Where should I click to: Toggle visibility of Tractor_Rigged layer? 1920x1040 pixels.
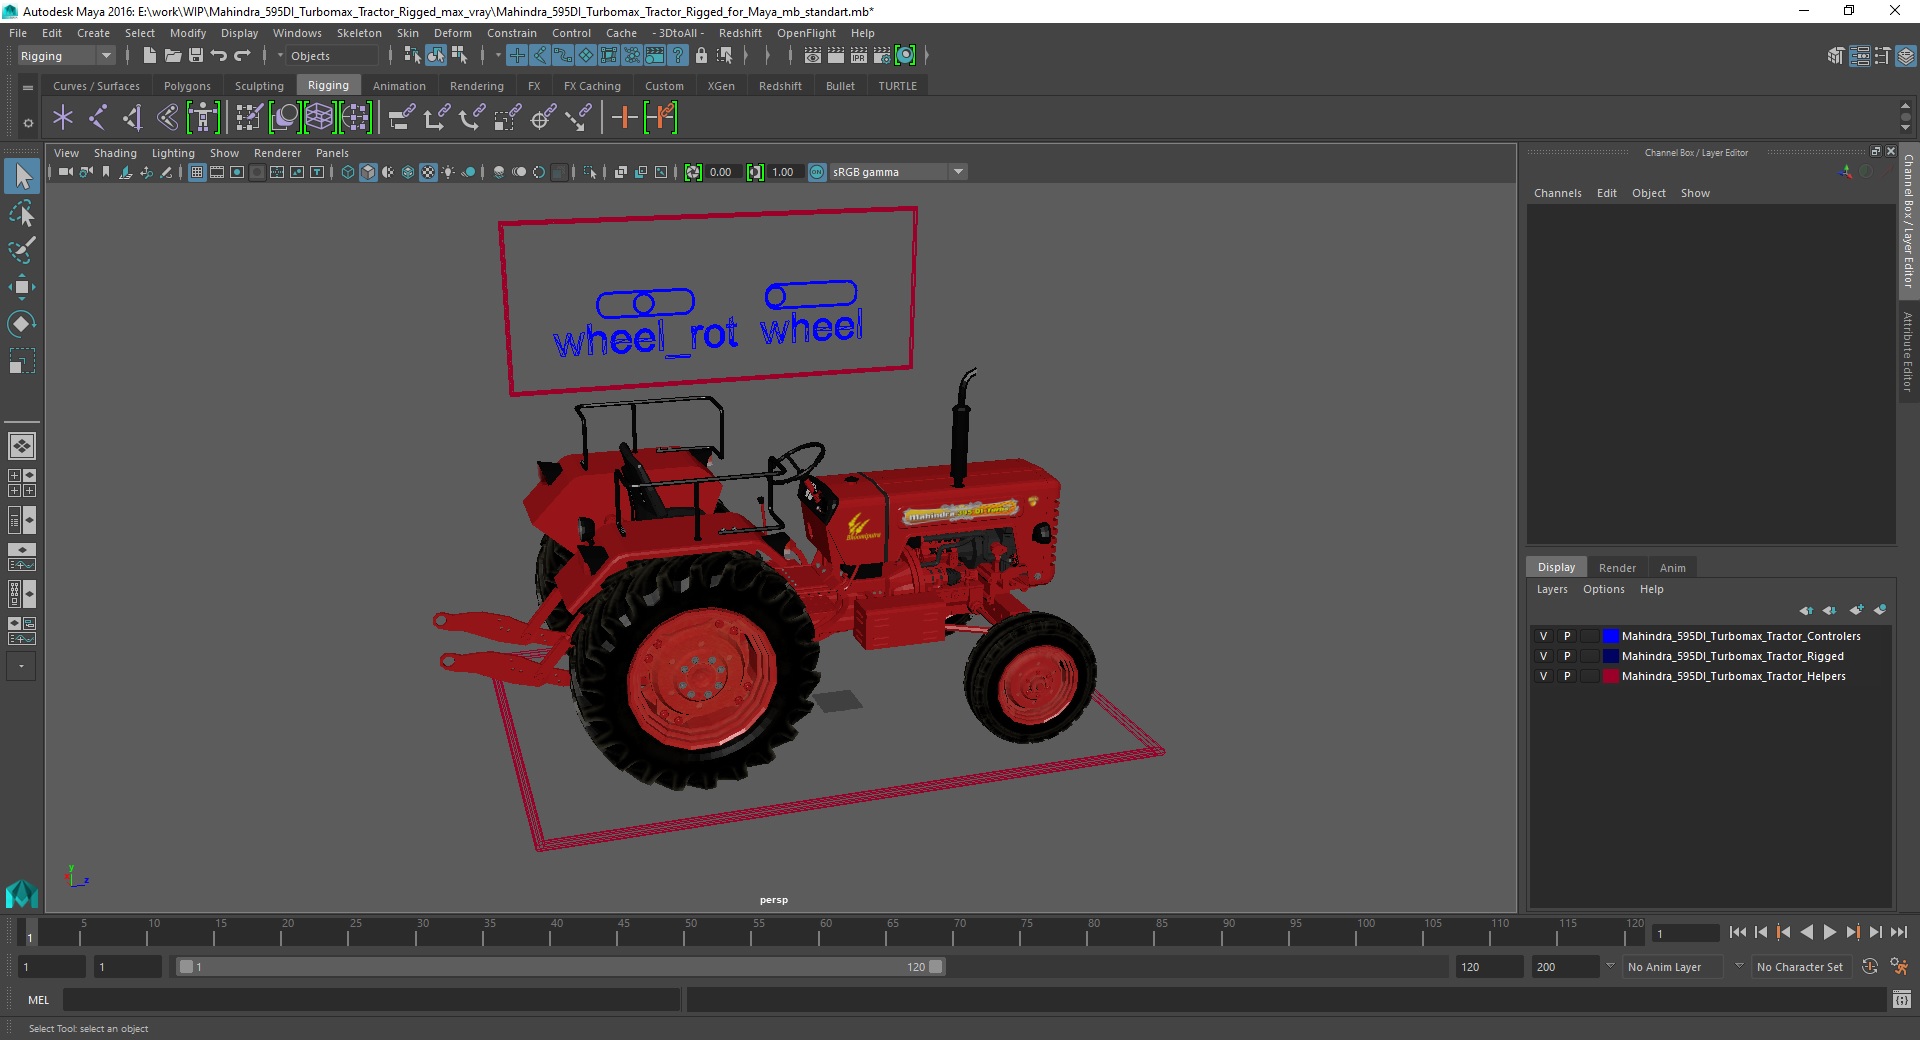pos(1543,656)
